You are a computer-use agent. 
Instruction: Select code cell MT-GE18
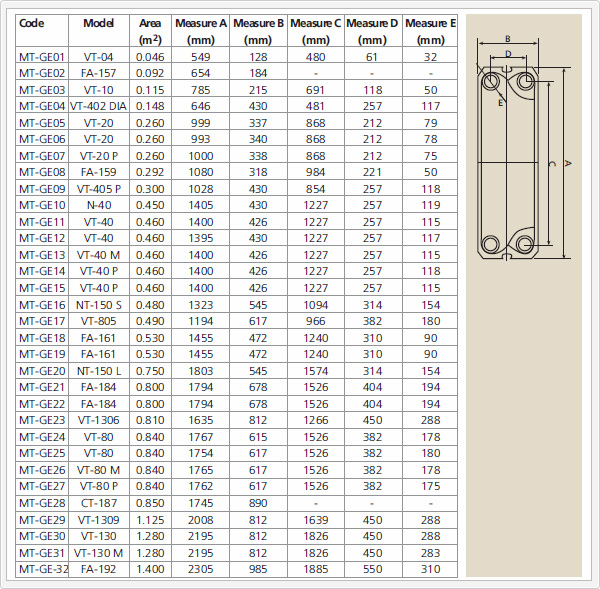[42, 338]
